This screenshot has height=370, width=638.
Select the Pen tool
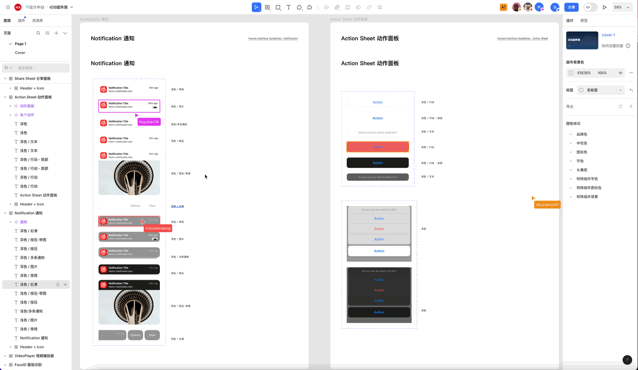click(299, 7)
